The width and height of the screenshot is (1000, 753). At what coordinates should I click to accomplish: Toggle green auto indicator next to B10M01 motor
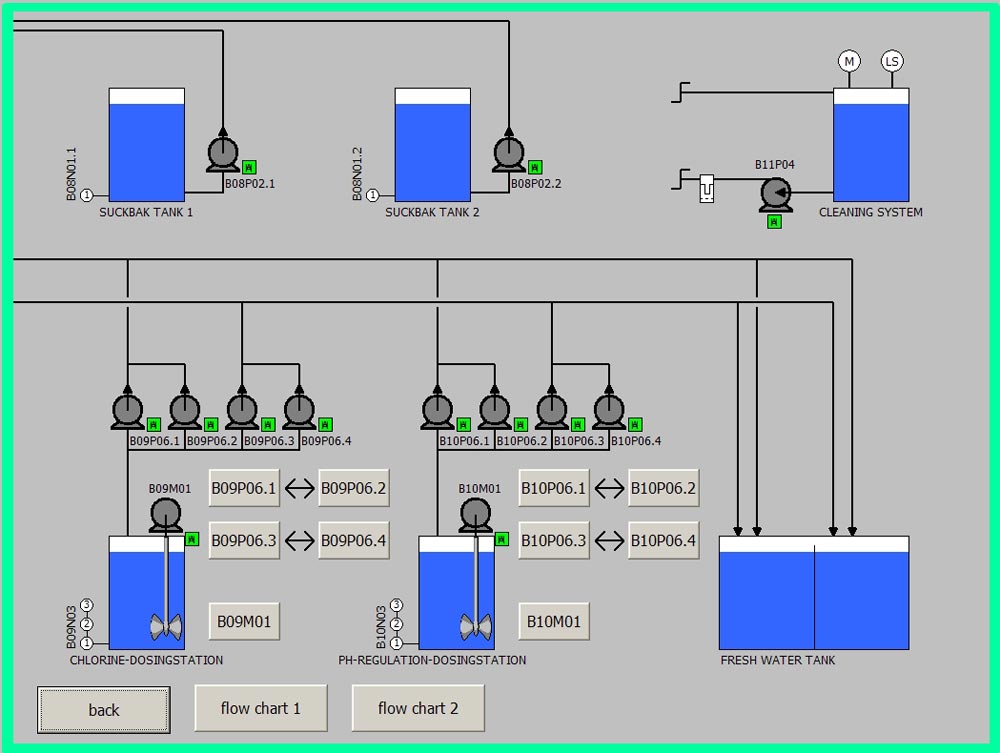(502, 539)
